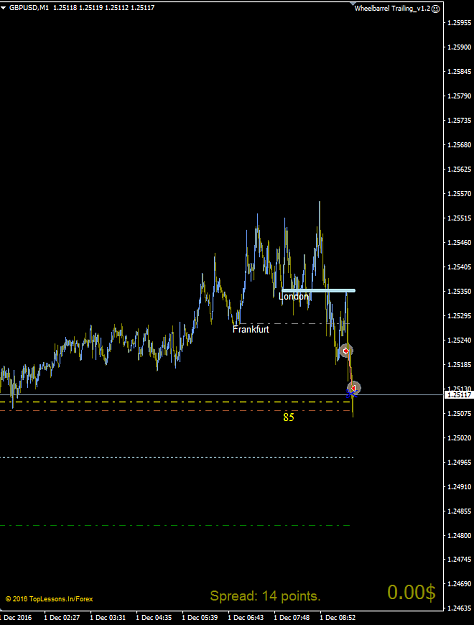This screenshot has width=474, height=625.
Task: Select the upper red sell arrow trade marker
Action: pos(346,351)
